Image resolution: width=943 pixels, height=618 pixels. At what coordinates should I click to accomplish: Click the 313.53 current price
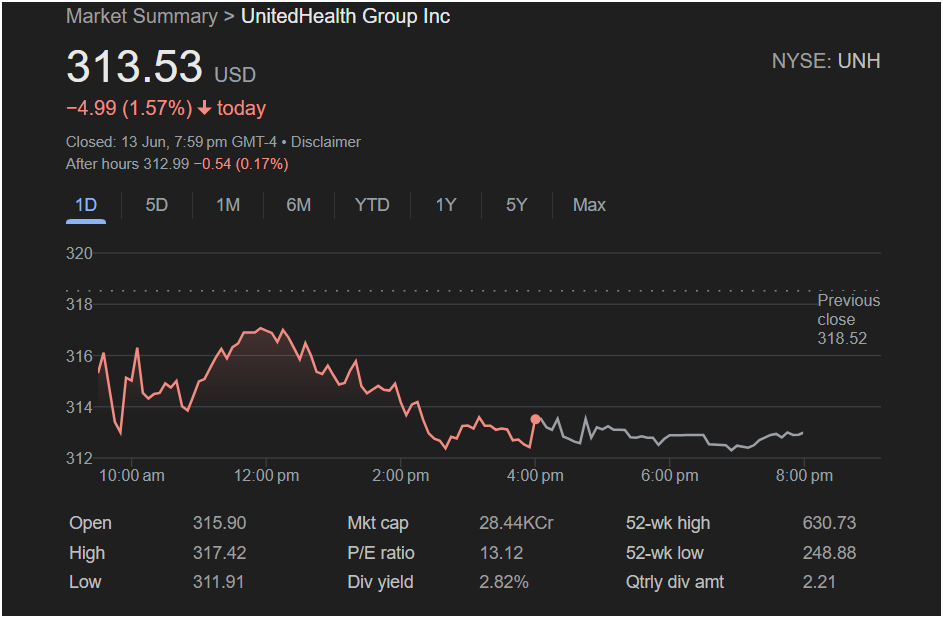click(x=134, y=66)
